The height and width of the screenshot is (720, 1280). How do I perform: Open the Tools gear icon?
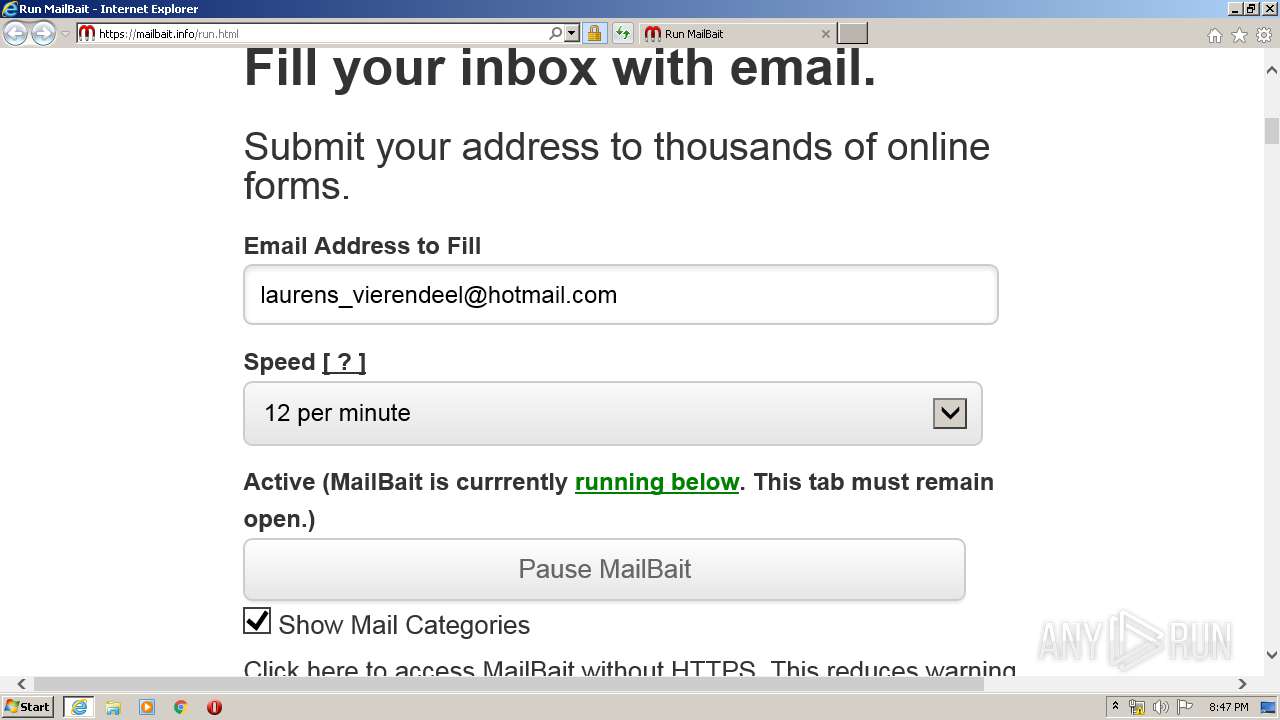click(x=1264, y=36)
